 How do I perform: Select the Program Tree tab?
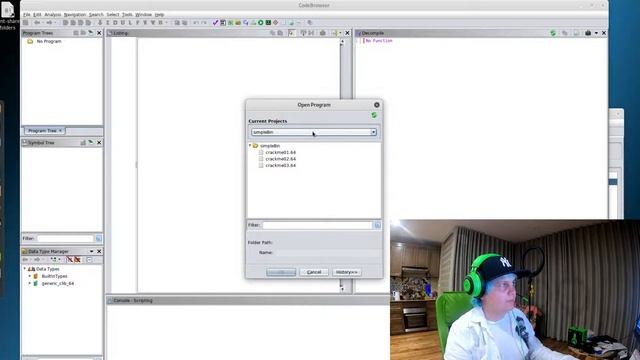[42, 131]
